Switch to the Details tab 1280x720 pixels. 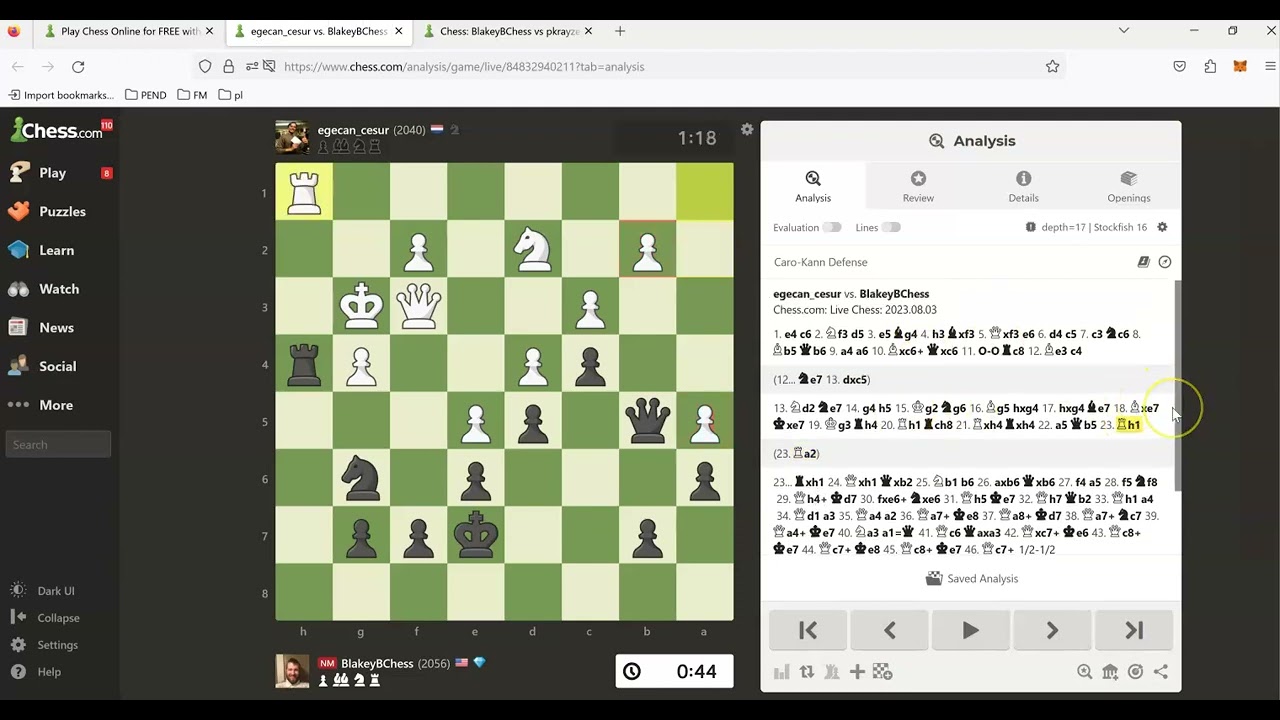[x=1023, y=186]
